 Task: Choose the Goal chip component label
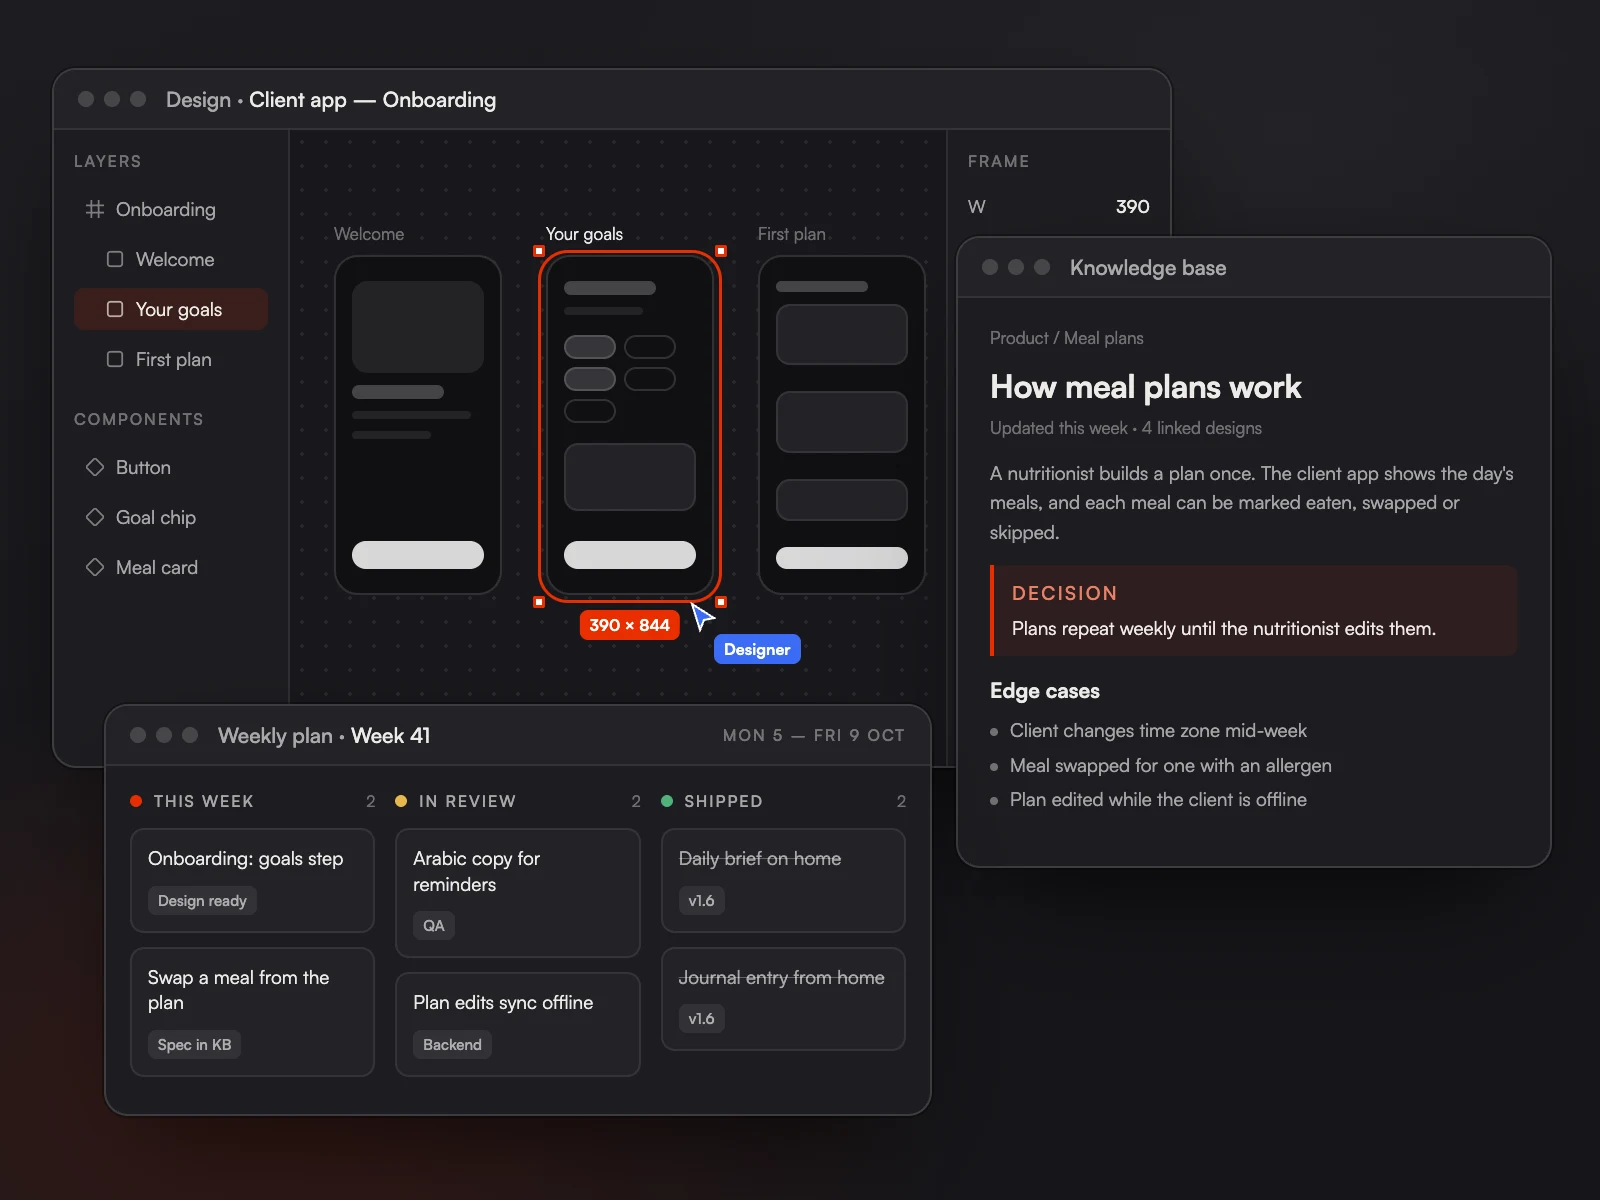pyautogui.click(x=156, y=517)
